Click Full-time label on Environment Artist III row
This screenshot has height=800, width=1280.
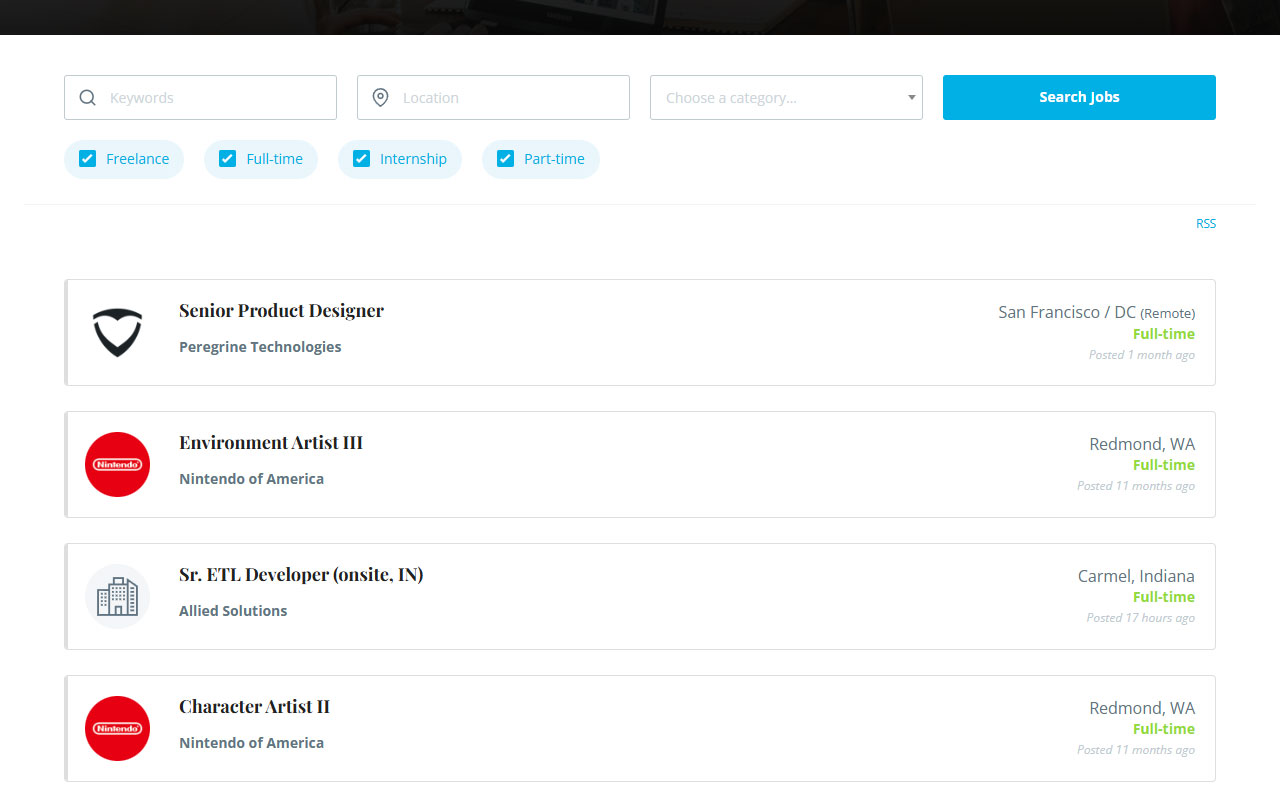(x=1164, y=465)
